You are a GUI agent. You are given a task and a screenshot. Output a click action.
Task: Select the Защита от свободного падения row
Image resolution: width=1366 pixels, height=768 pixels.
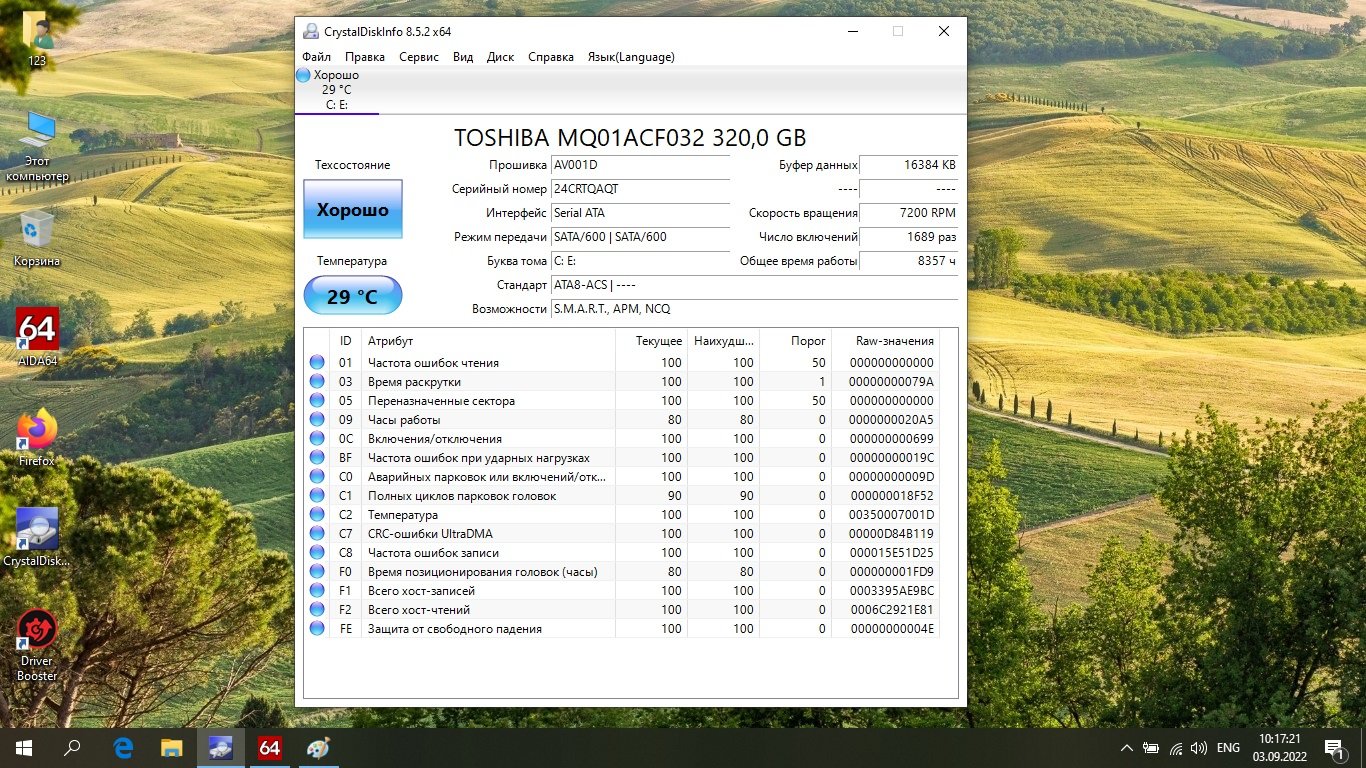pos(623,629)
